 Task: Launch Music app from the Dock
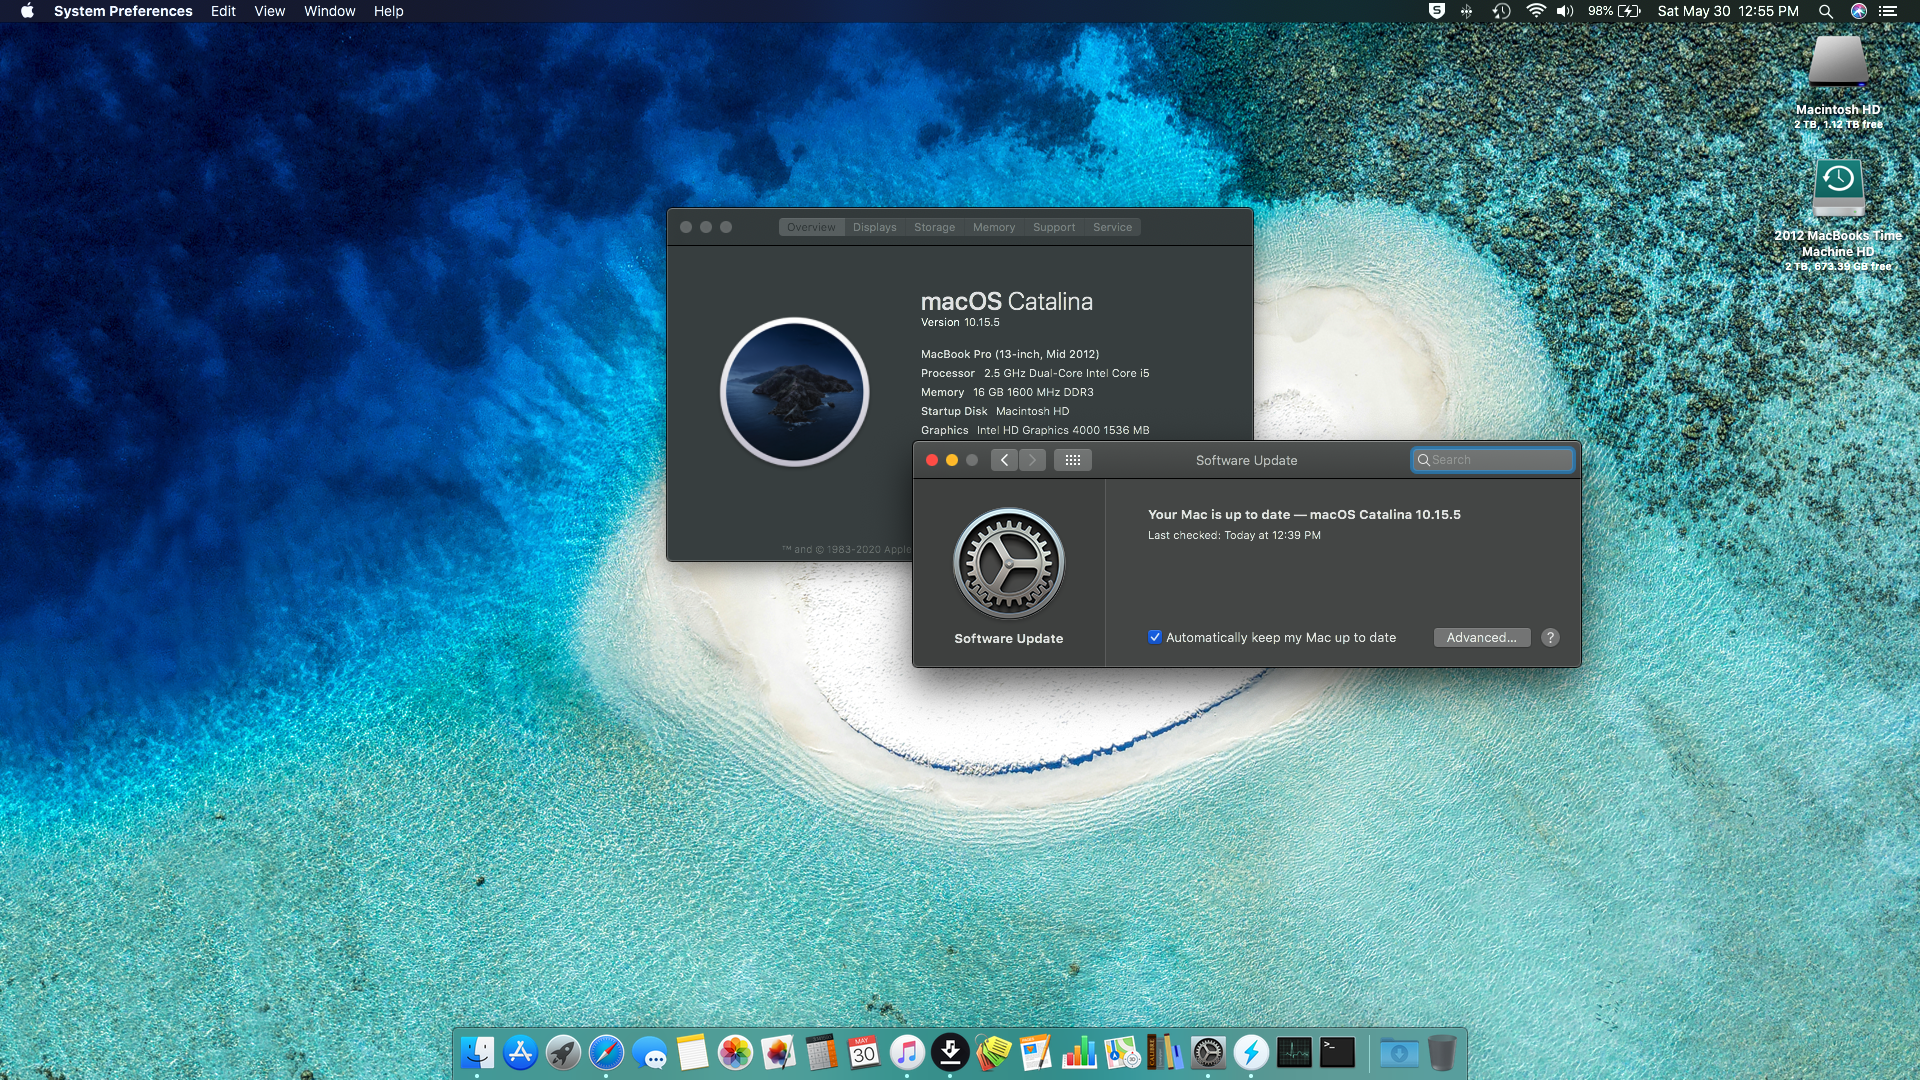907,1052
